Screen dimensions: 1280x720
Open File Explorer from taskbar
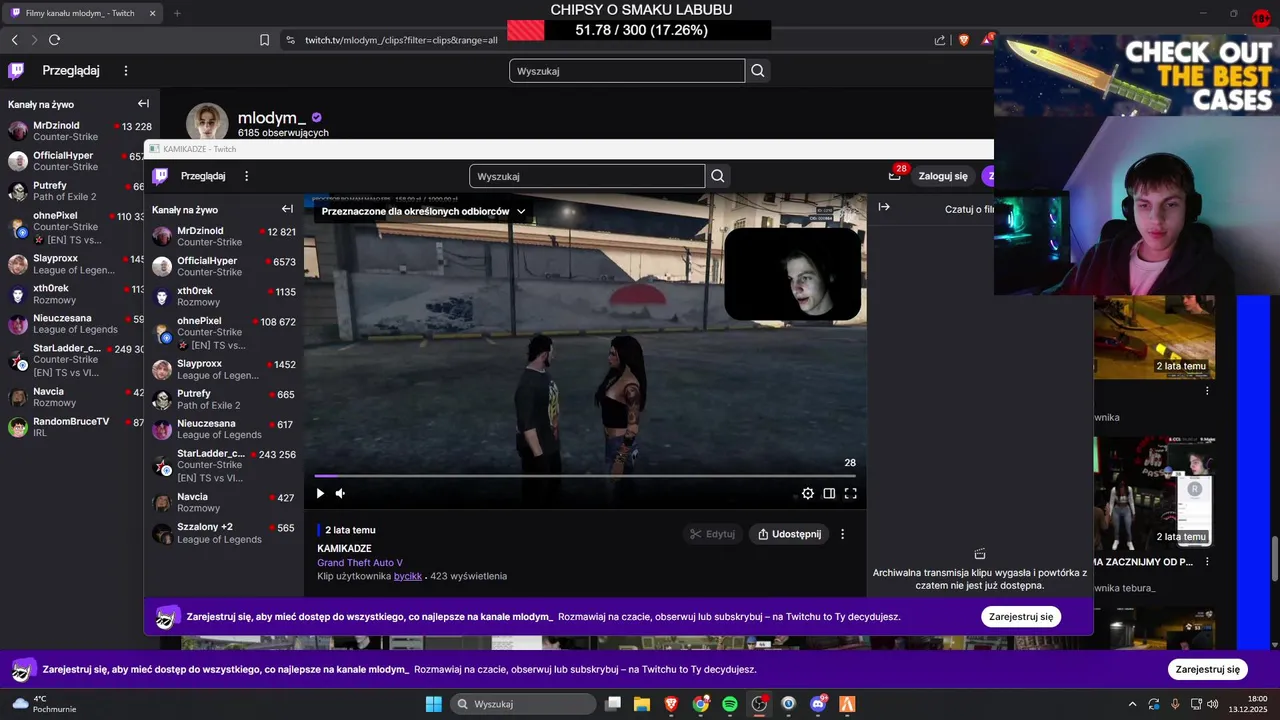pyautogui.click(x=642, y=704)
